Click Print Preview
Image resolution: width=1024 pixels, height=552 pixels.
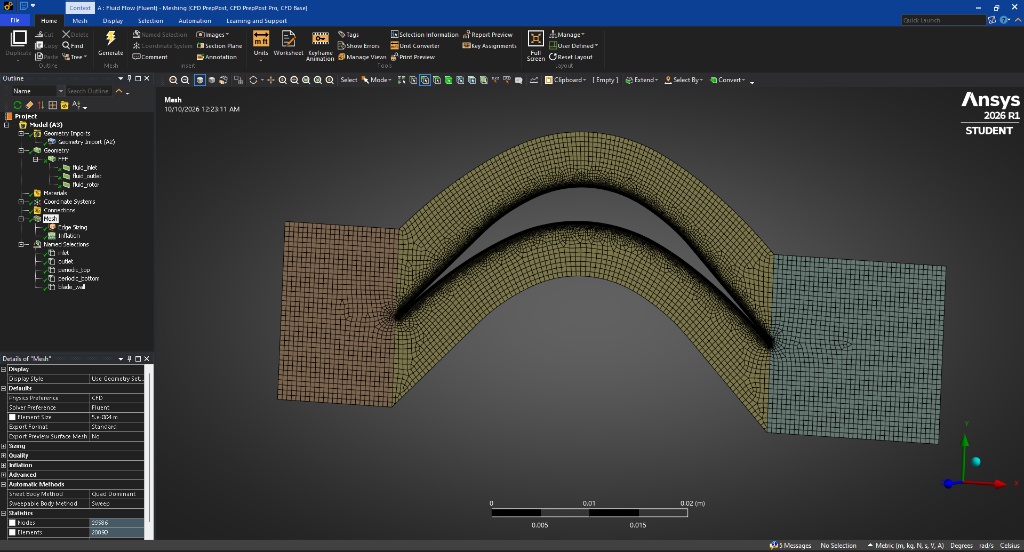[413, 57]
